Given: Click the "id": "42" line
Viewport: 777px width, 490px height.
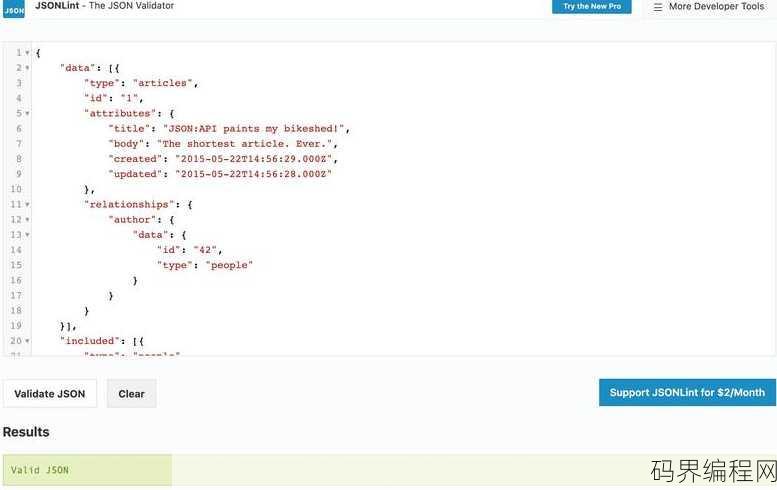Looking at the screenshot, I should click(190, 250).
